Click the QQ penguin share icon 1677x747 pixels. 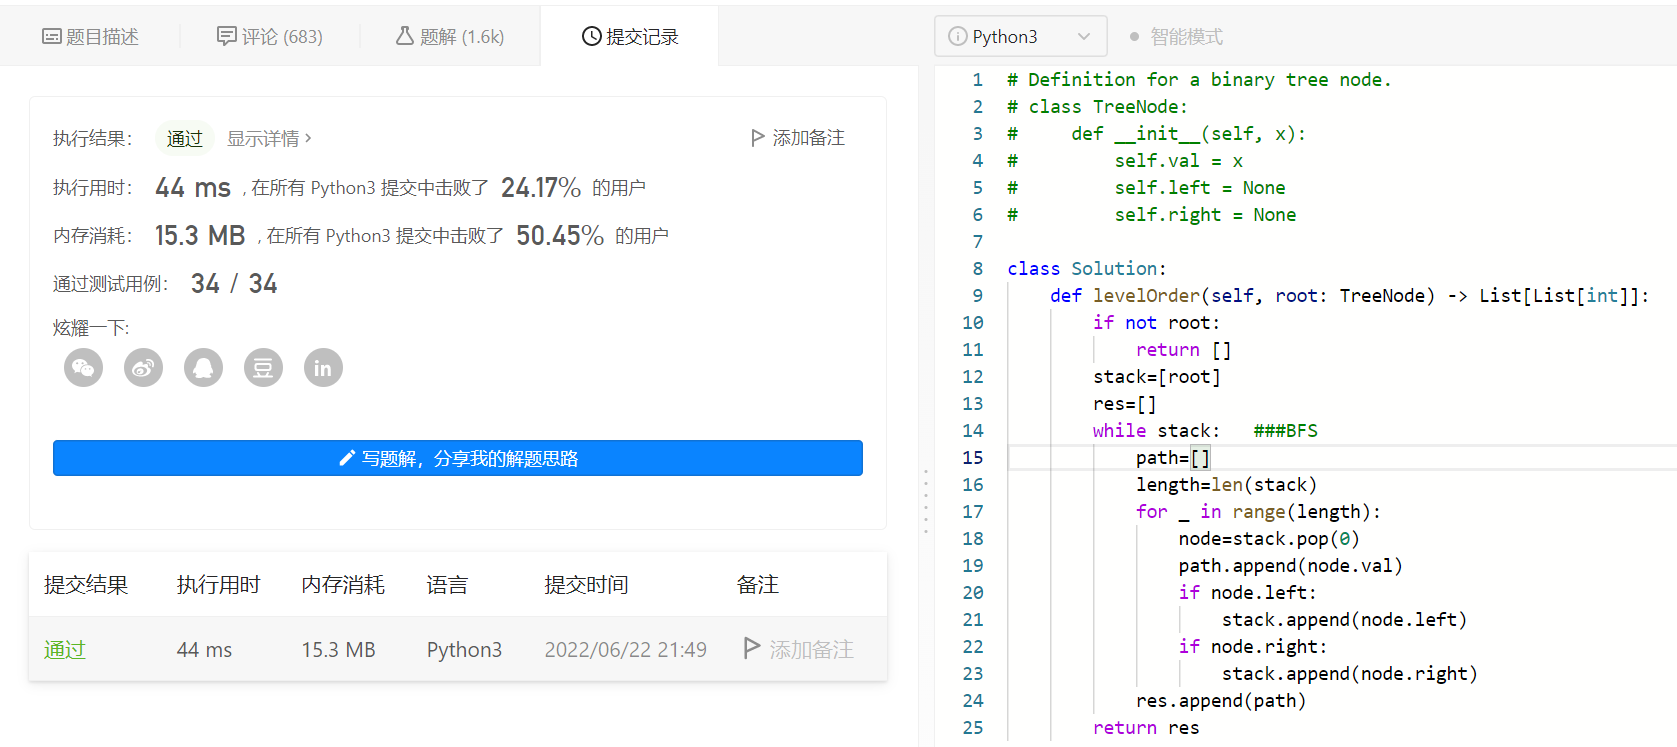(x=203, y=368)
